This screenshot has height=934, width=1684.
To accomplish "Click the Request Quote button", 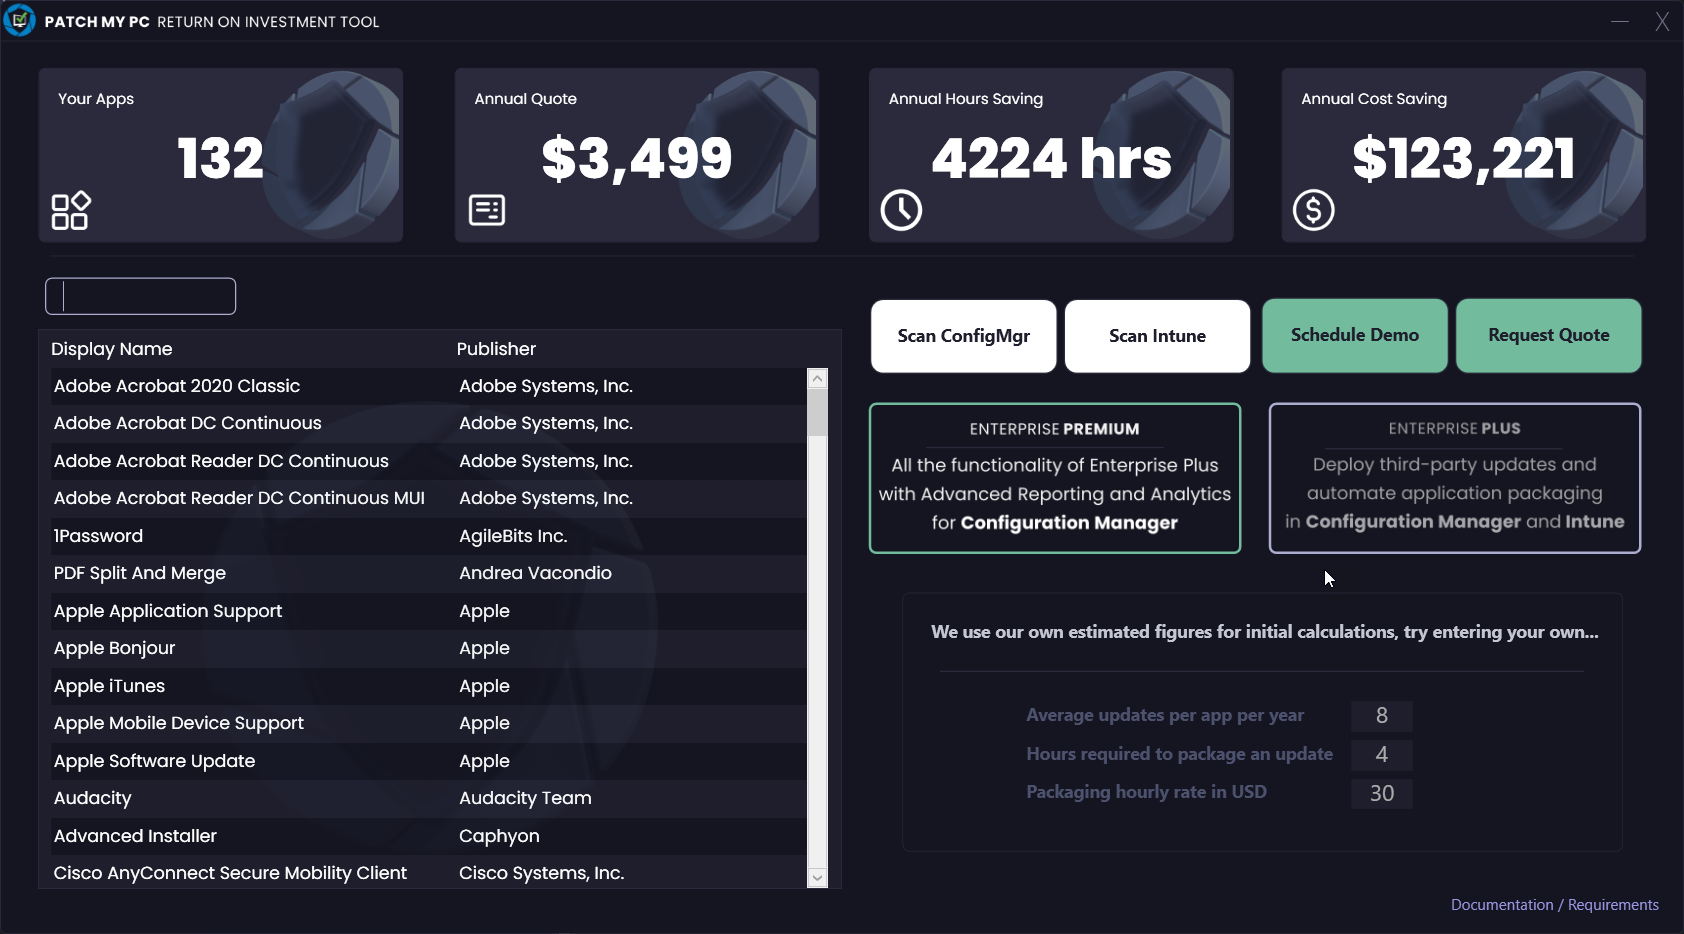I will point(1548,336).
